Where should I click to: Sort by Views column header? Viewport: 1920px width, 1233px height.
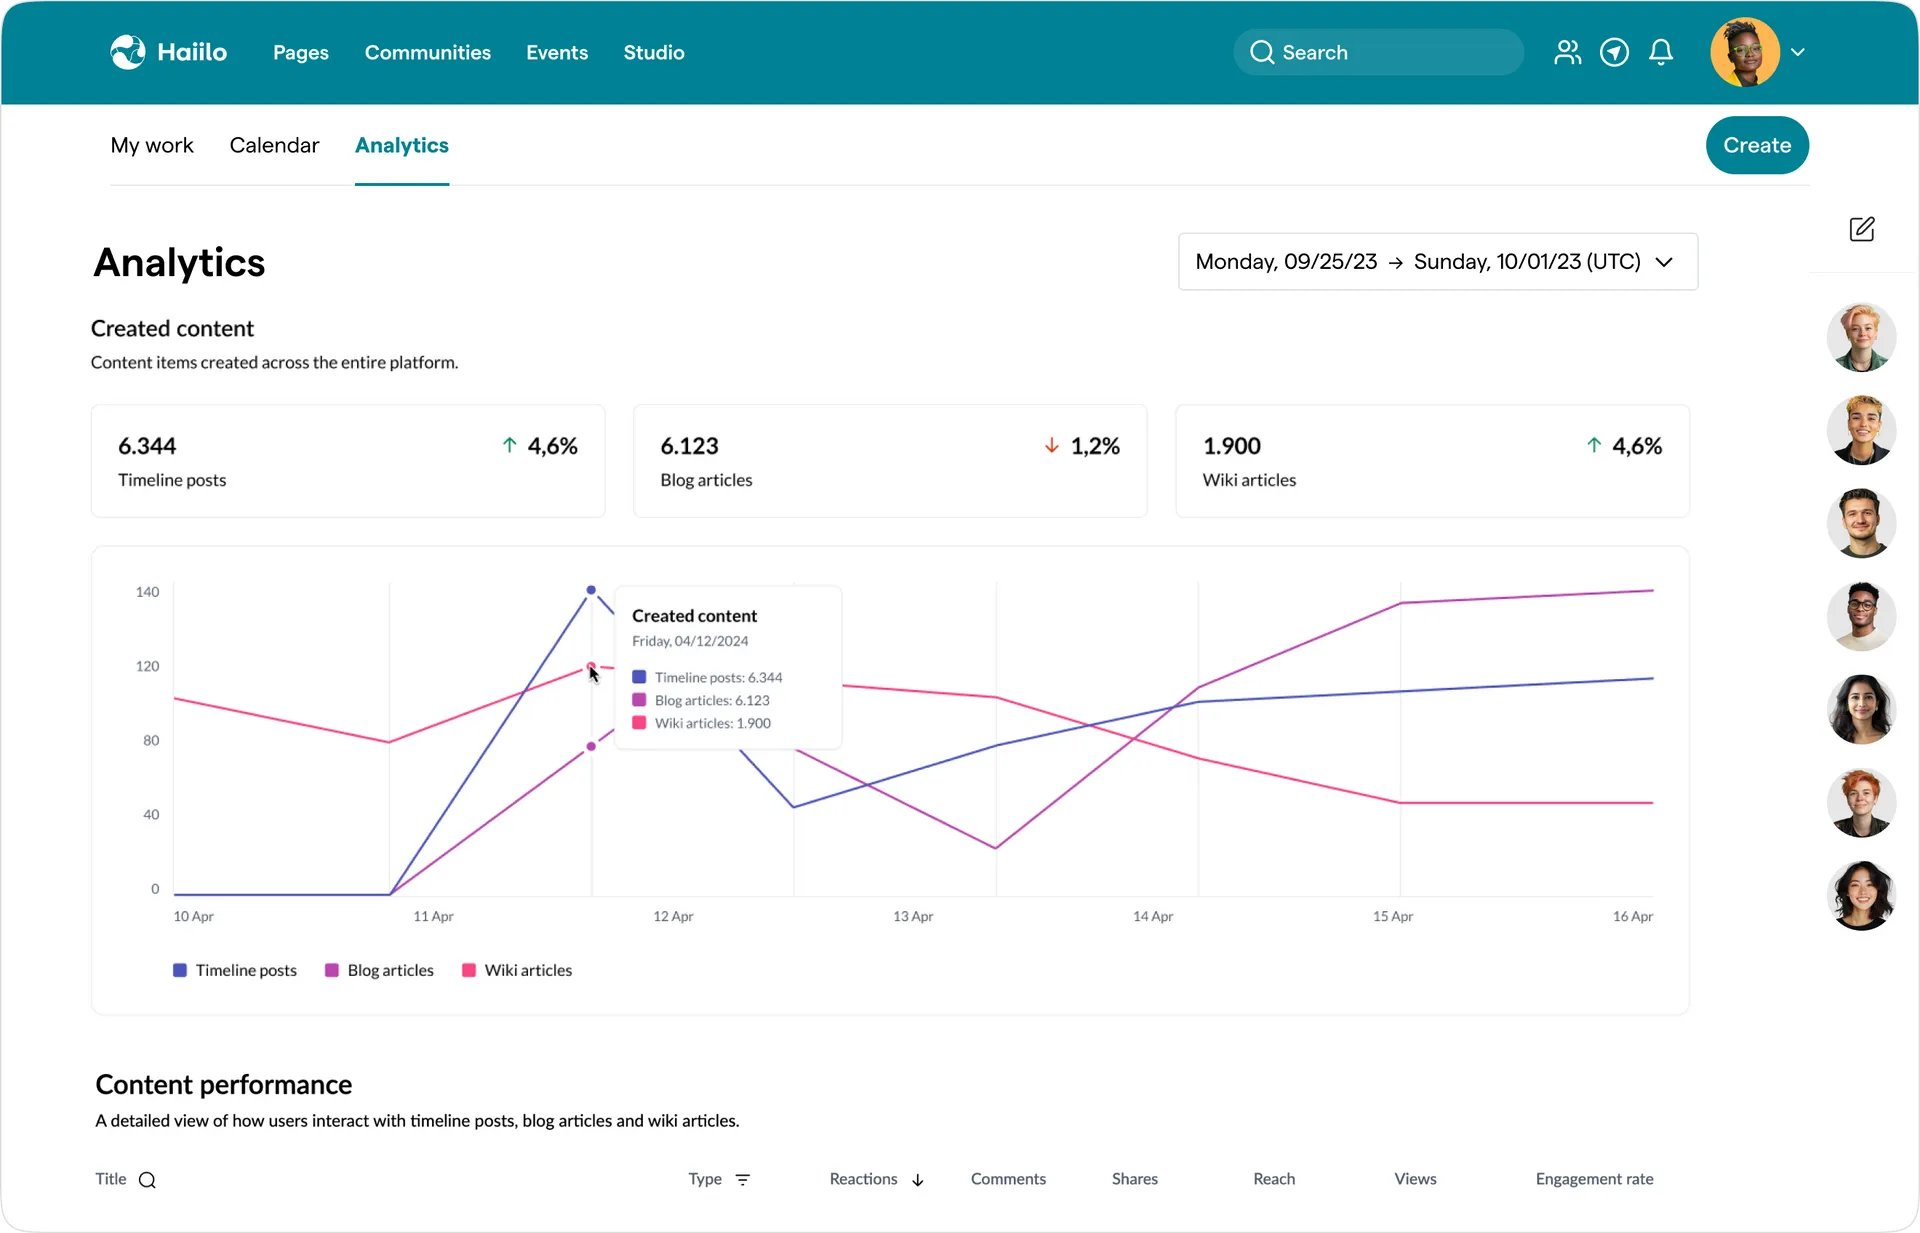point(1415,1179)
